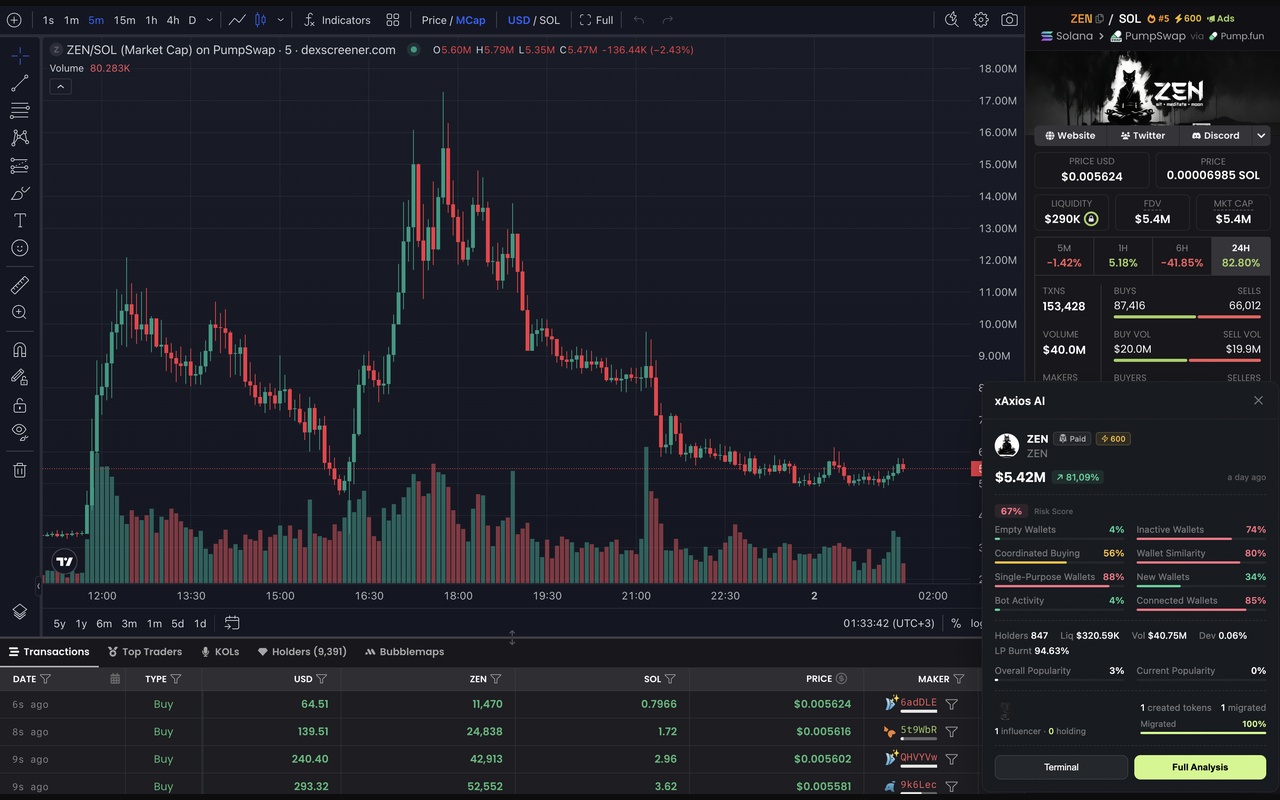Filter transactions by SOL column

pyautogui.click(x=670, y=679)
